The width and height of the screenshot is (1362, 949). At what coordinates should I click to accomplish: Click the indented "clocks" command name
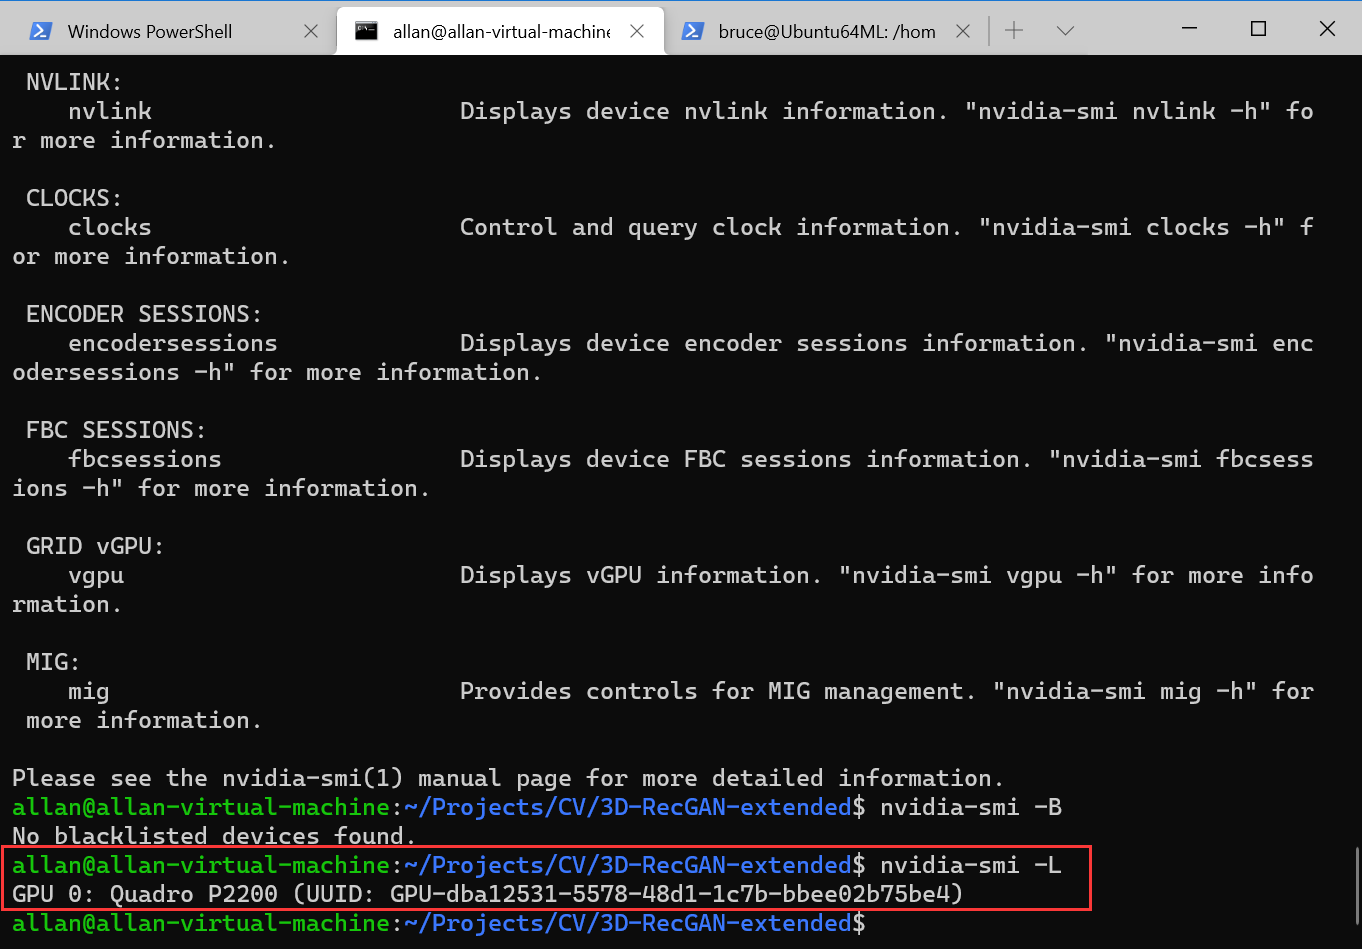[110, 227]
